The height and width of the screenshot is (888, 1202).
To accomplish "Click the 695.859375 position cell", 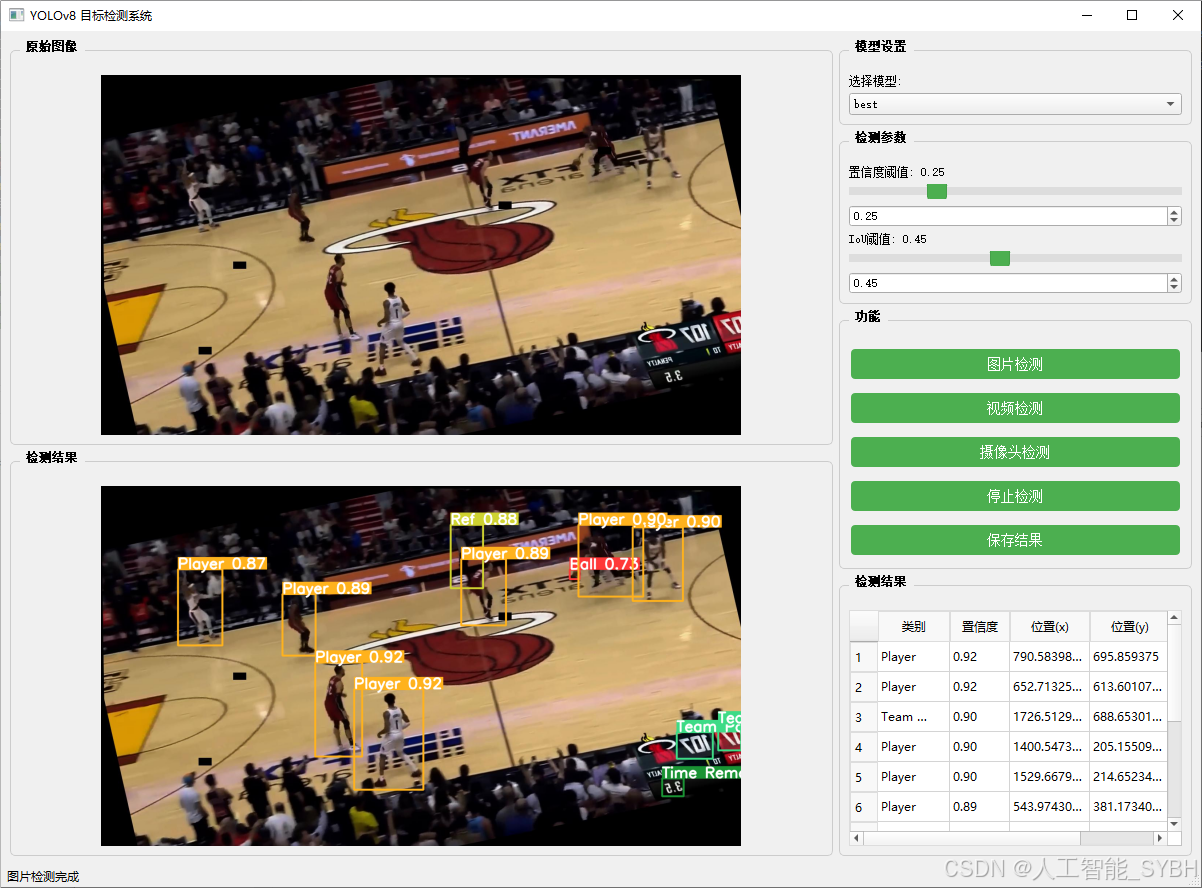I will [x=1128, y=657].
